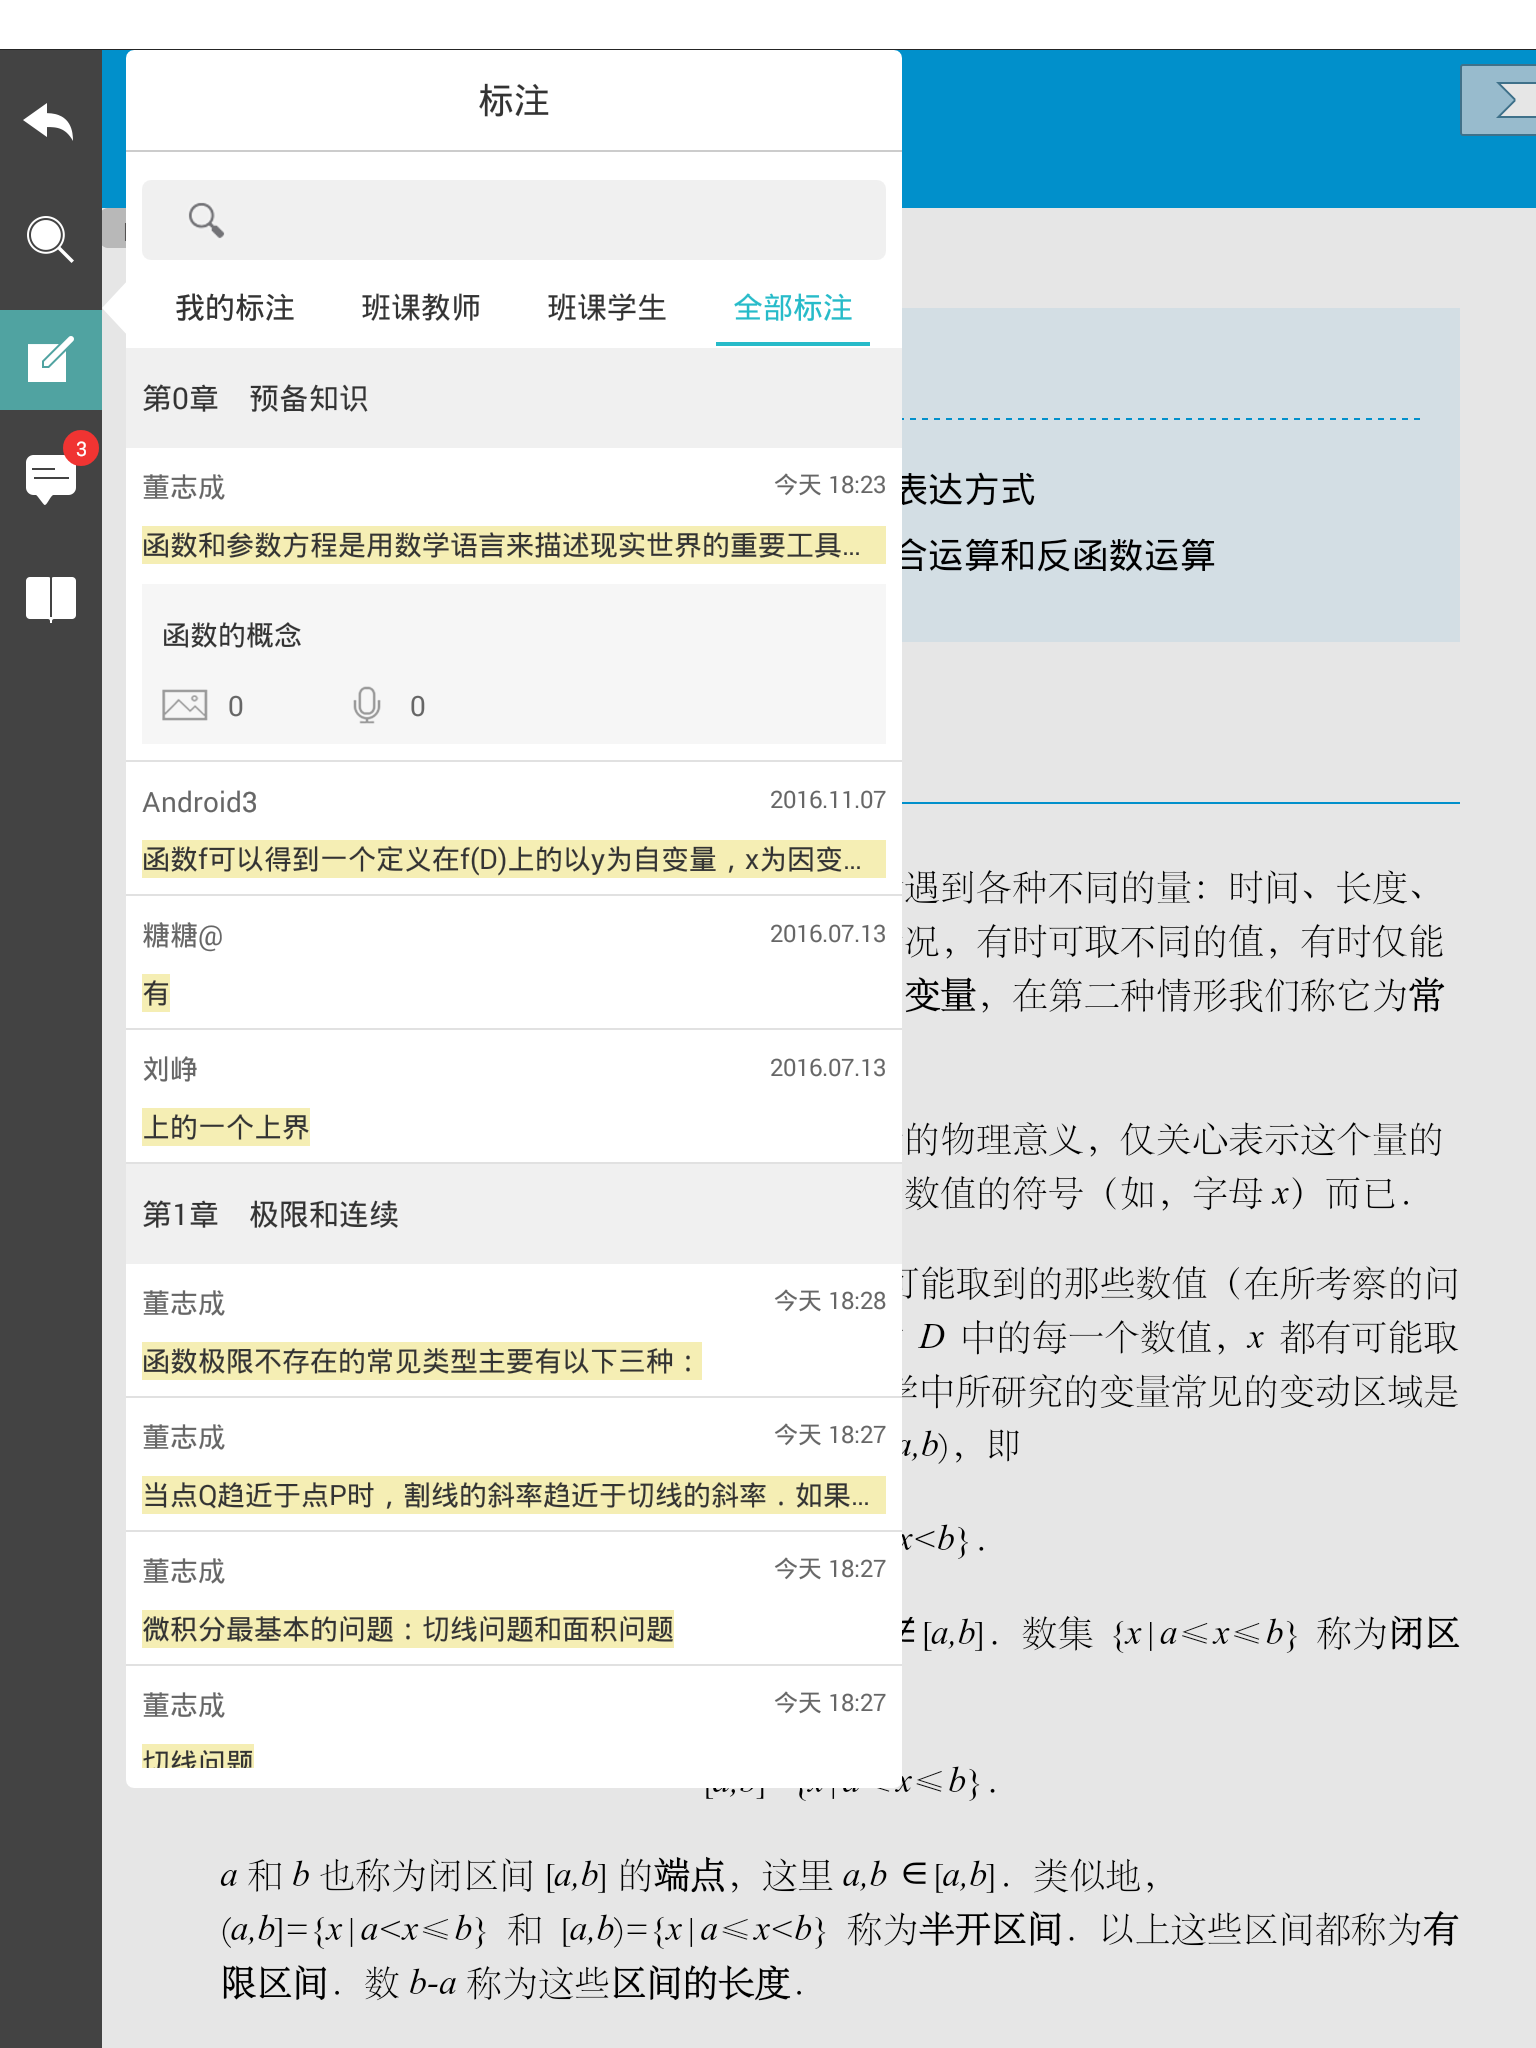Open 刘峥's annotation 上的一个上界
1536x2048 pixels.
coord(226,1127)
